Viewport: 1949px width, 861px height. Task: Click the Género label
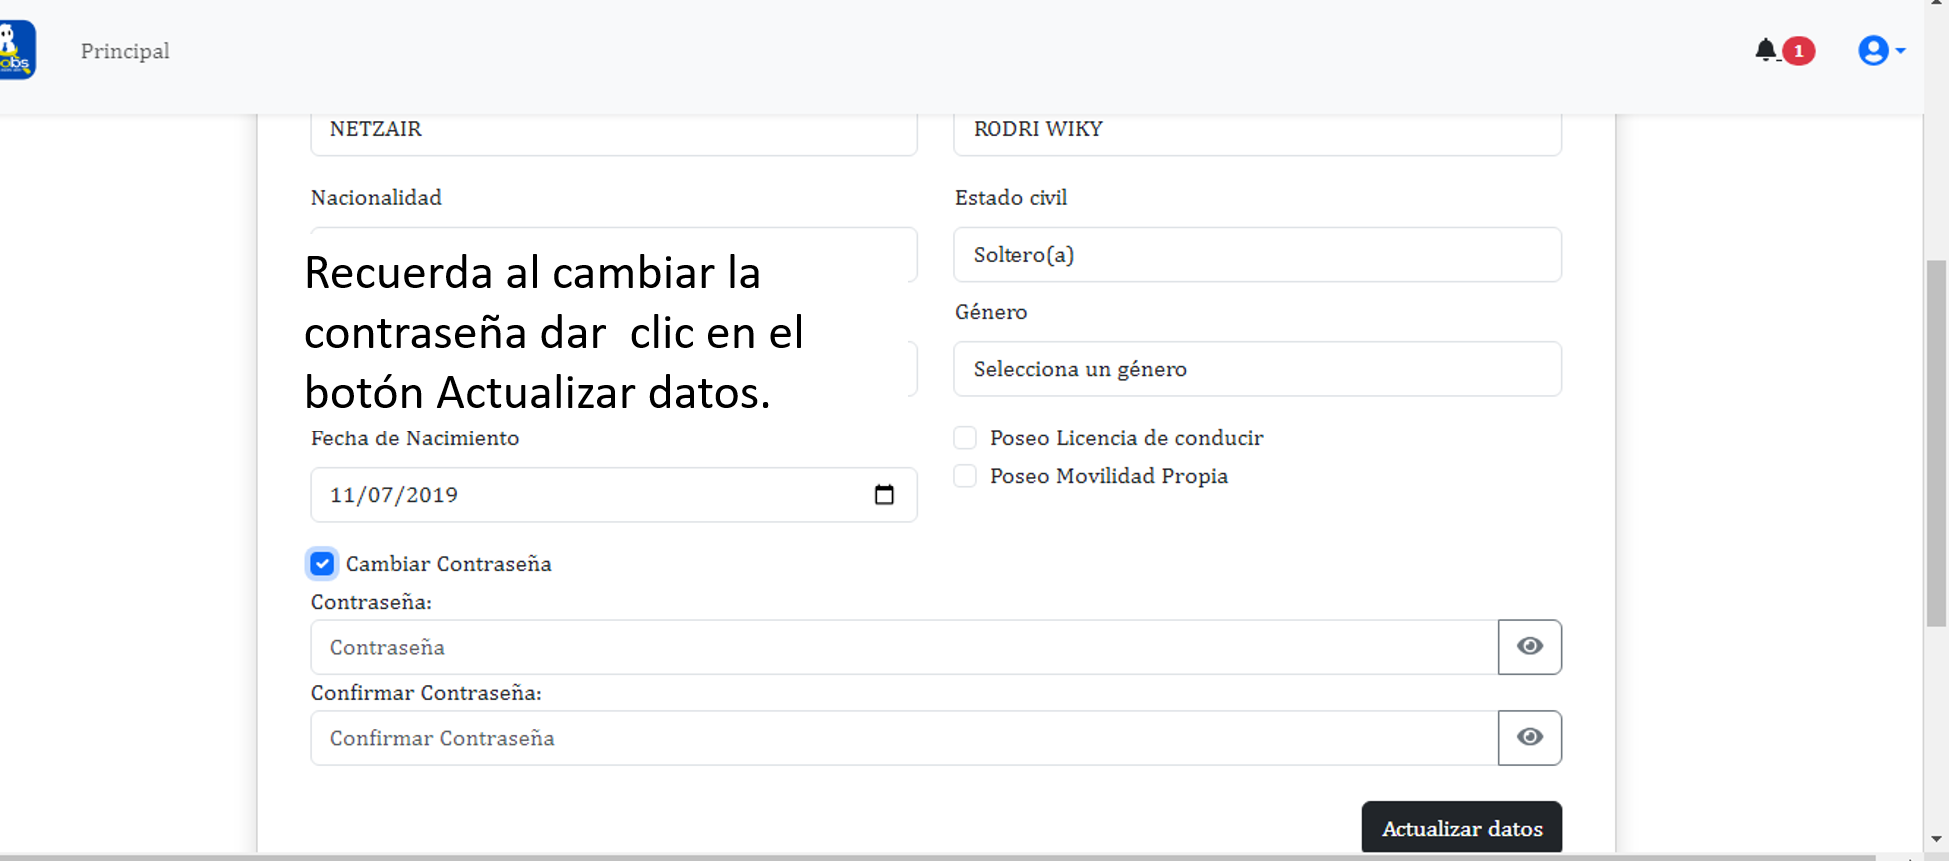(x=991, y=312)
